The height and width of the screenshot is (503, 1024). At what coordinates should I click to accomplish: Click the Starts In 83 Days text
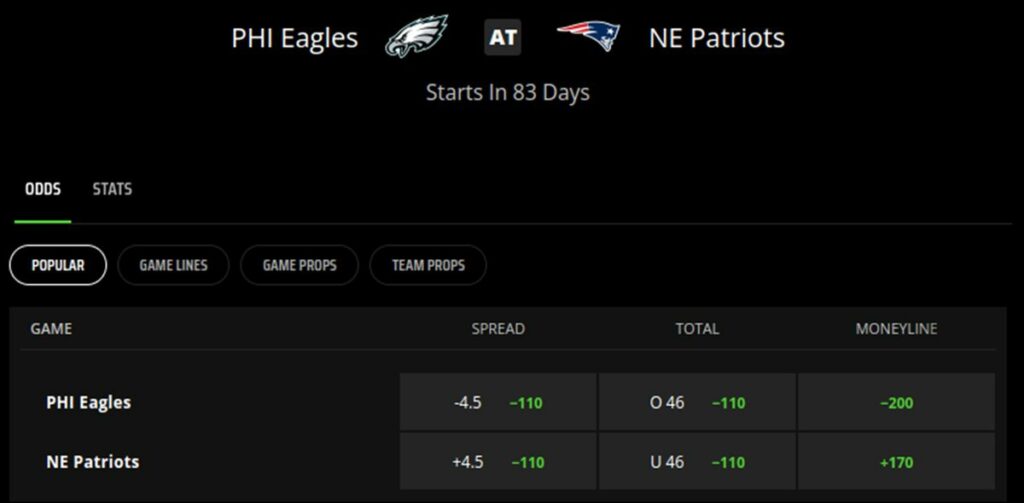click(508, 93)
